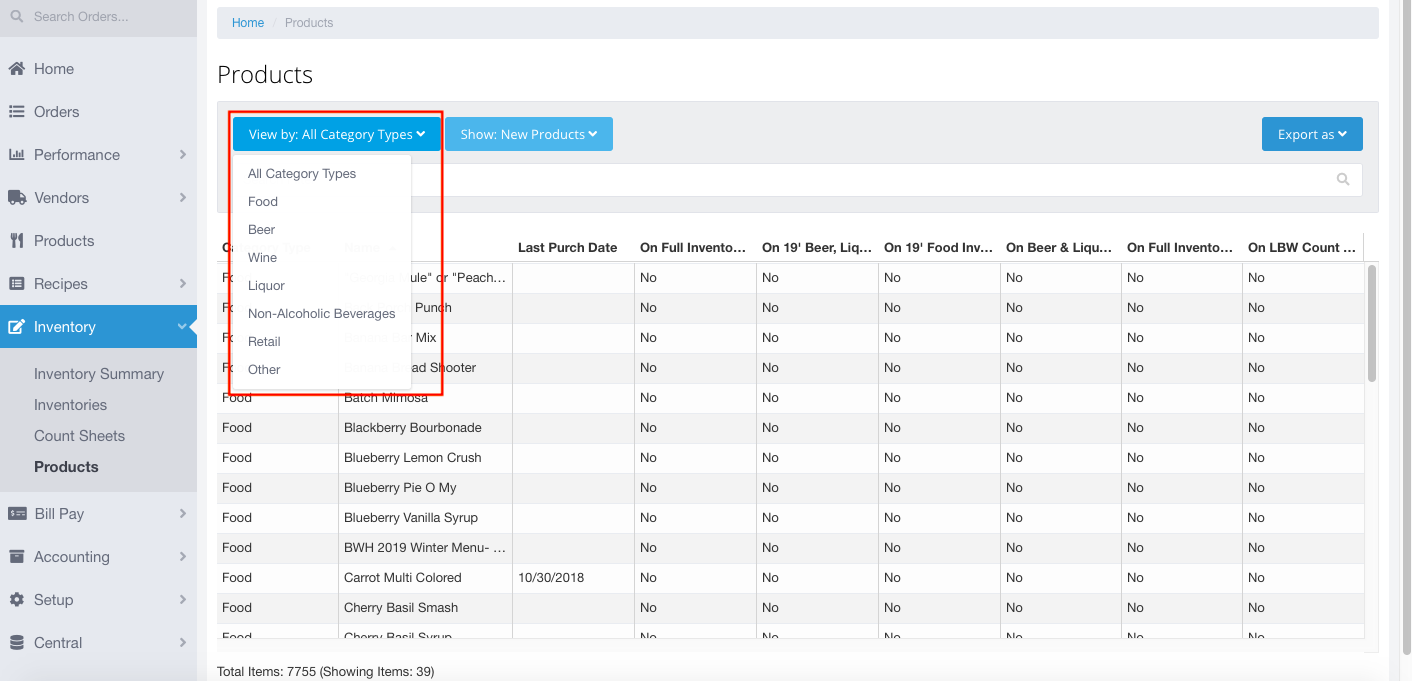Select Liquor from category list
This screenshot has width=1412, height=681.
(x=266, y=286)
